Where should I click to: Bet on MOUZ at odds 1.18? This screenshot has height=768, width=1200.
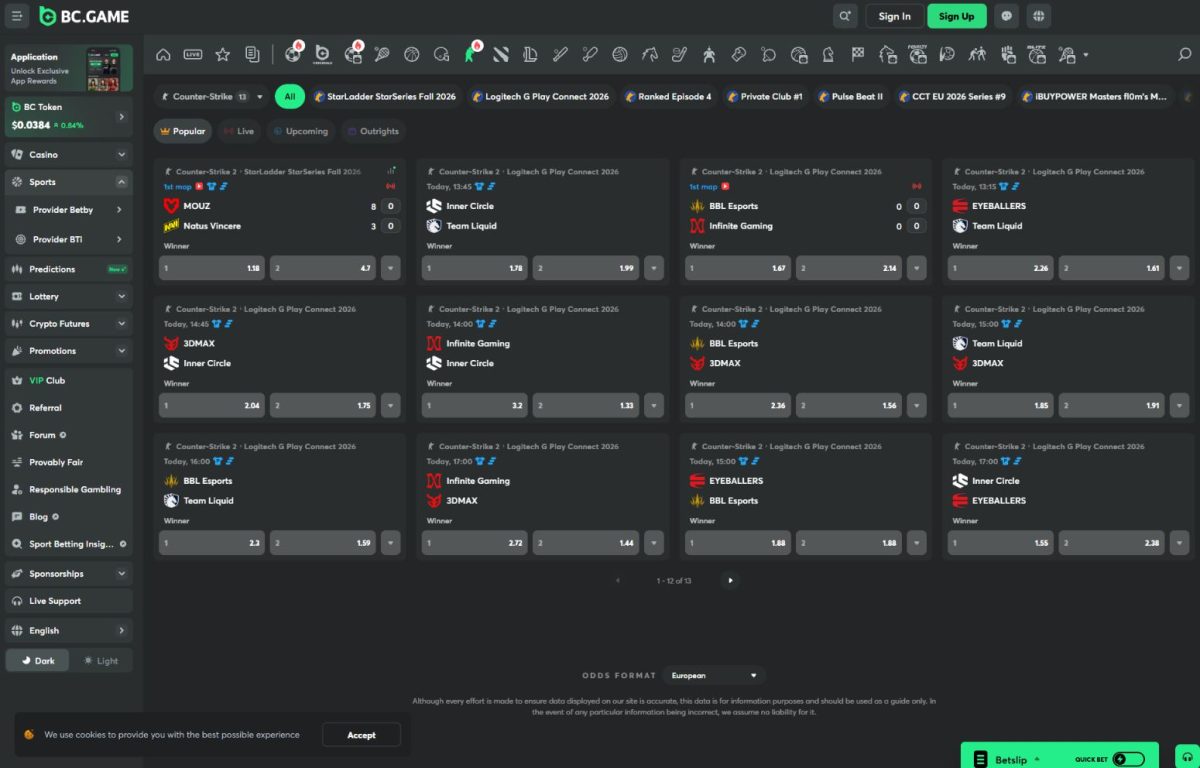coord(211,268)
